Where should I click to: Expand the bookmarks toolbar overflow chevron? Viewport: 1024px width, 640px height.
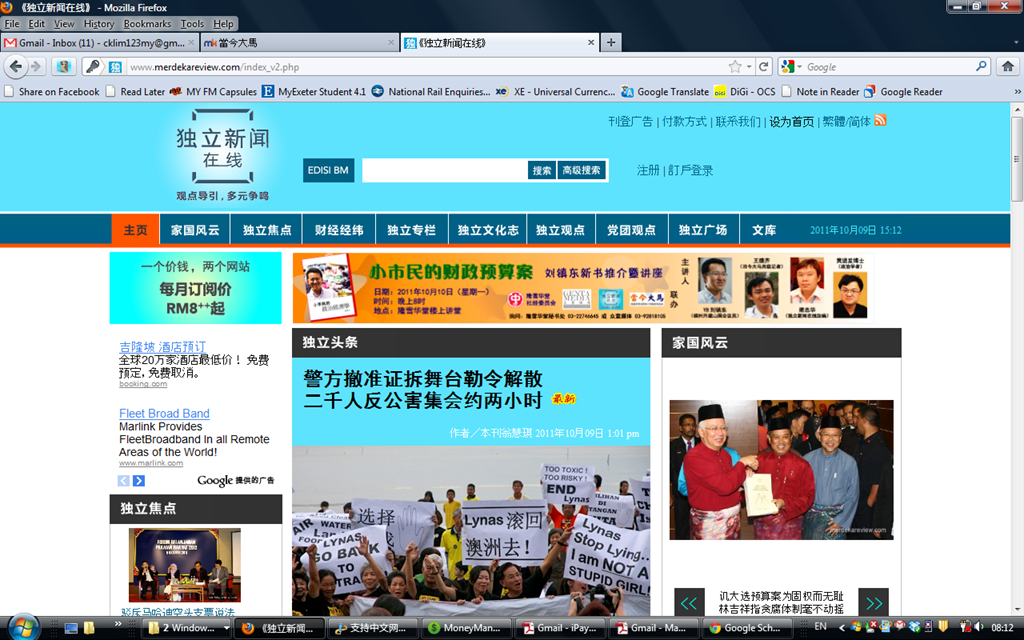tap(1017, 92)
